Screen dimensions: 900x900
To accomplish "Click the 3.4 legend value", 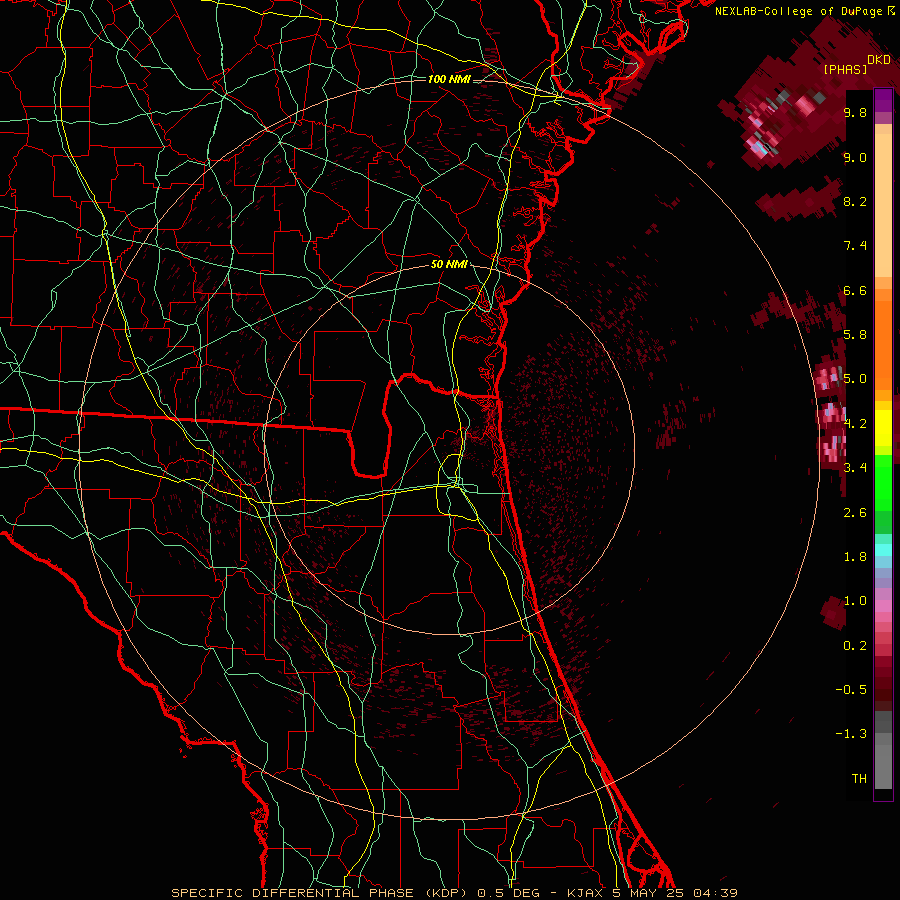I will (855, 468).
